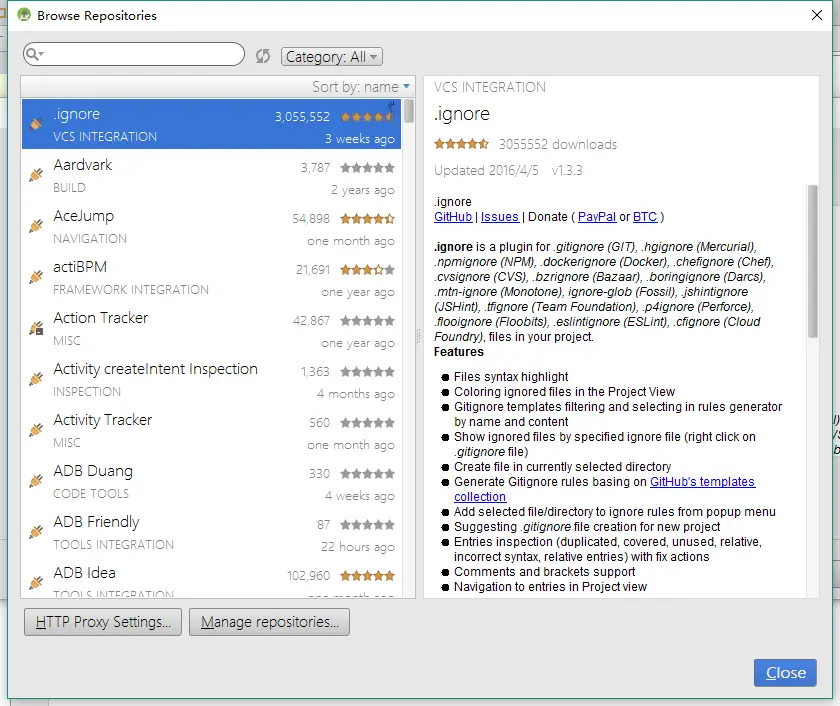This screenshot has width=840, height=706.
Task: Click Manage repositories button
Action: tap(269, 622)
